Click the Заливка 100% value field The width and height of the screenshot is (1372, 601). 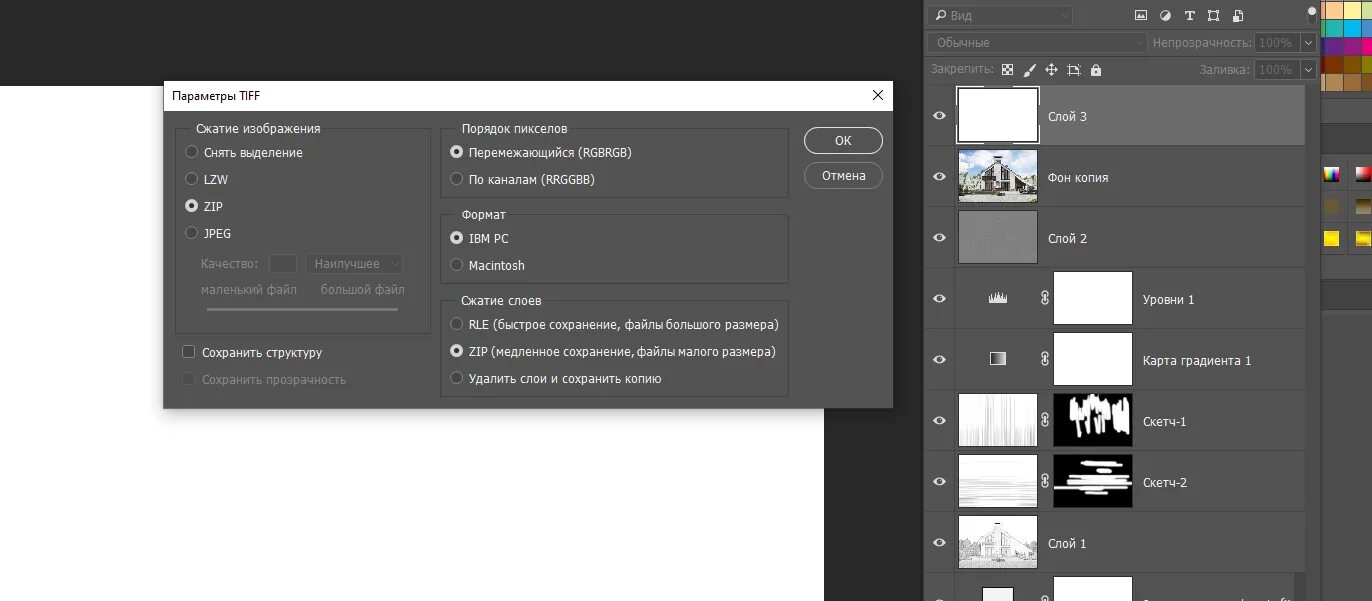[x=1276, y=70]
